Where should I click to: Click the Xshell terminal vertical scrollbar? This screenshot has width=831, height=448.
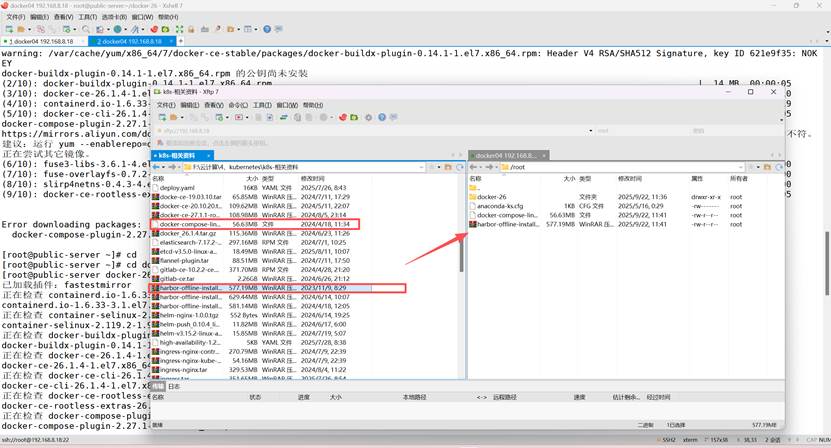point(828,263)
